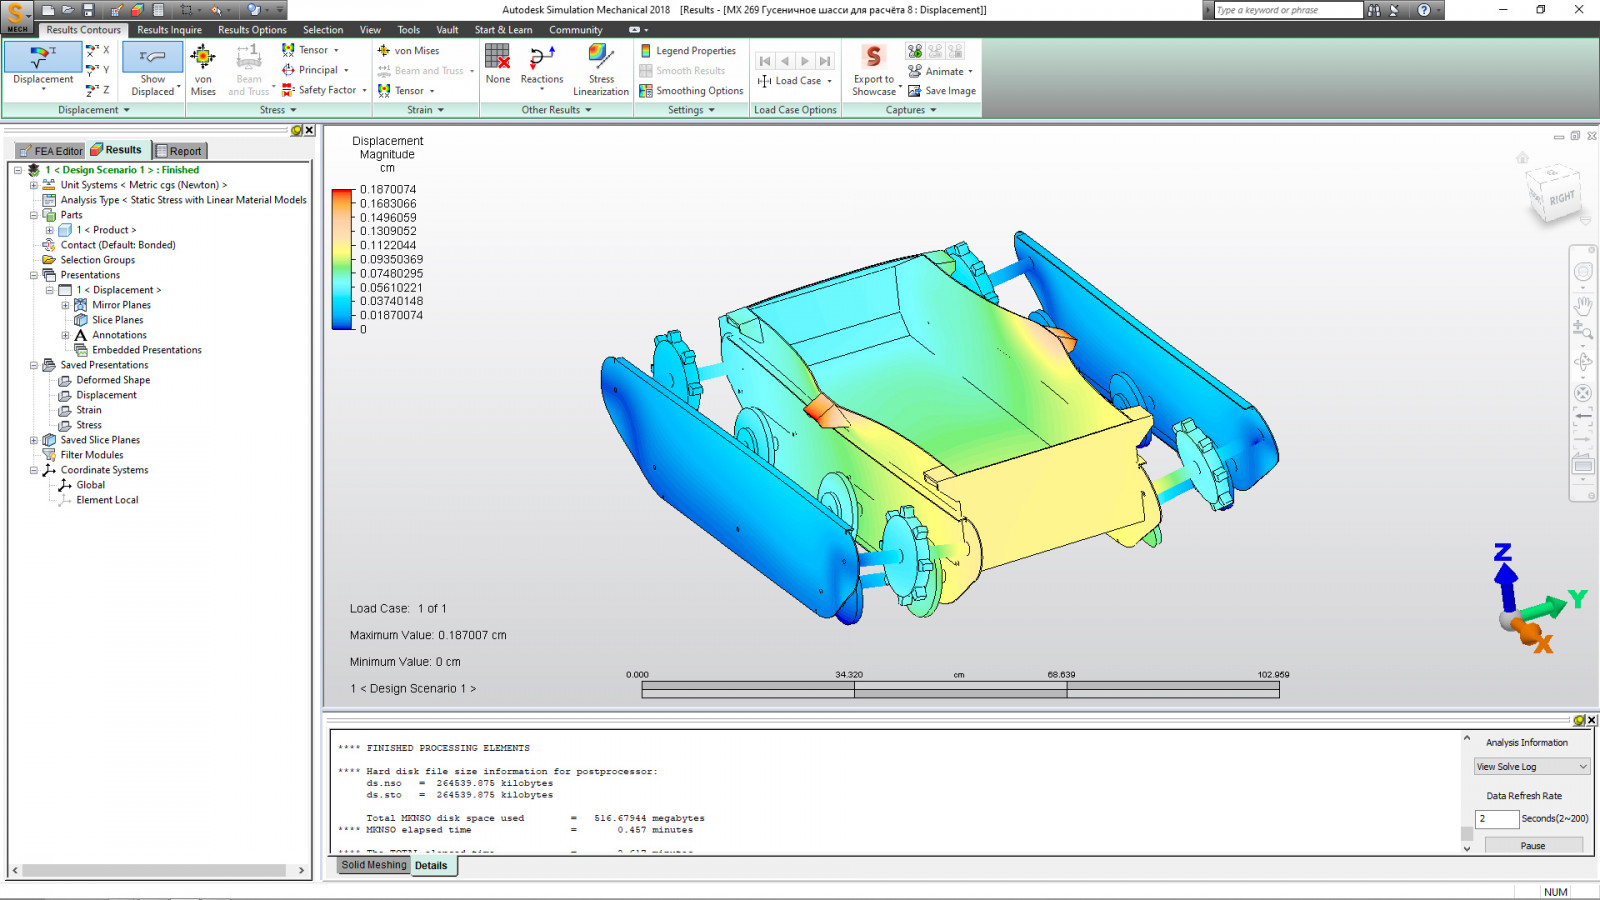Screen dimensions: 1600x900
Task: Show X-direction displacement results
Action: pos(97,50)
